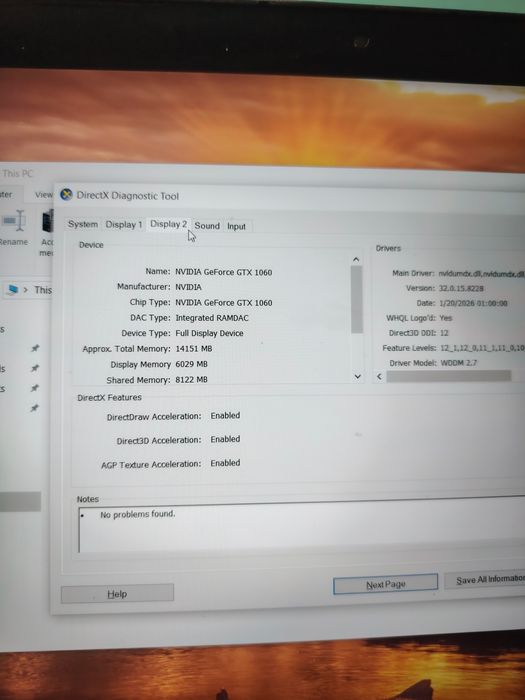
Task: Select the Display 2 tab
Action: [168, 224]
